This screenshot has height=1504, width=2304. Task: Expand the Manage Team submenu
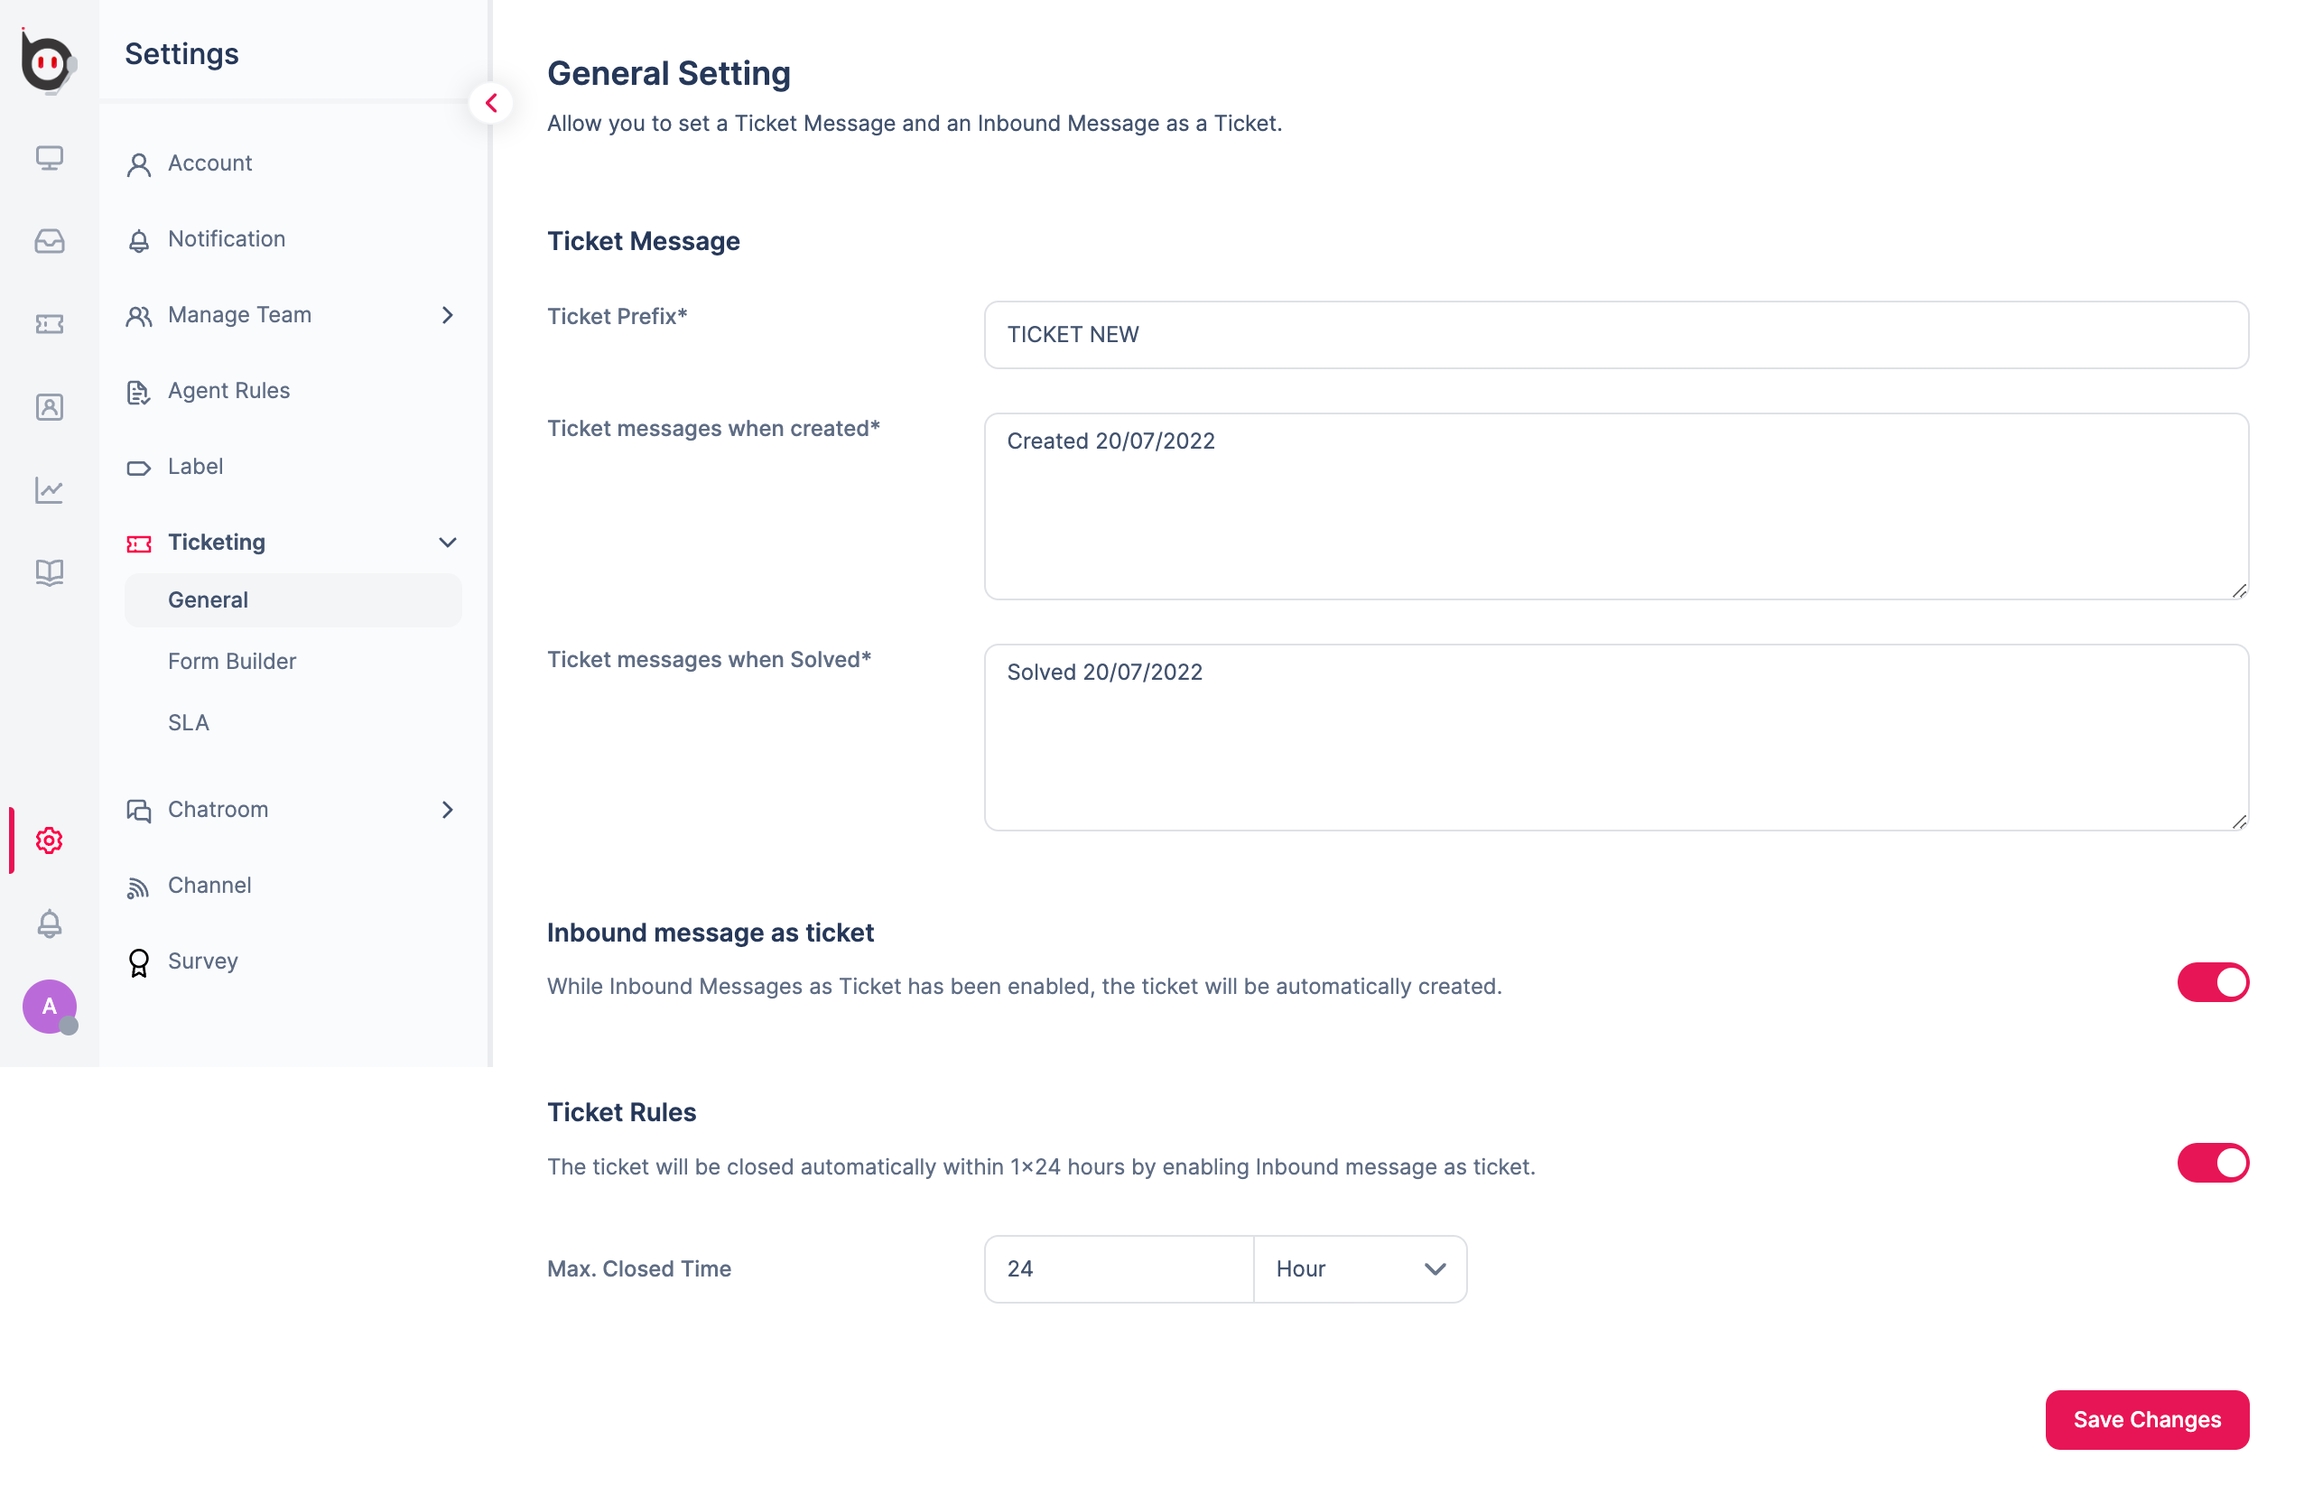[447, 315]
